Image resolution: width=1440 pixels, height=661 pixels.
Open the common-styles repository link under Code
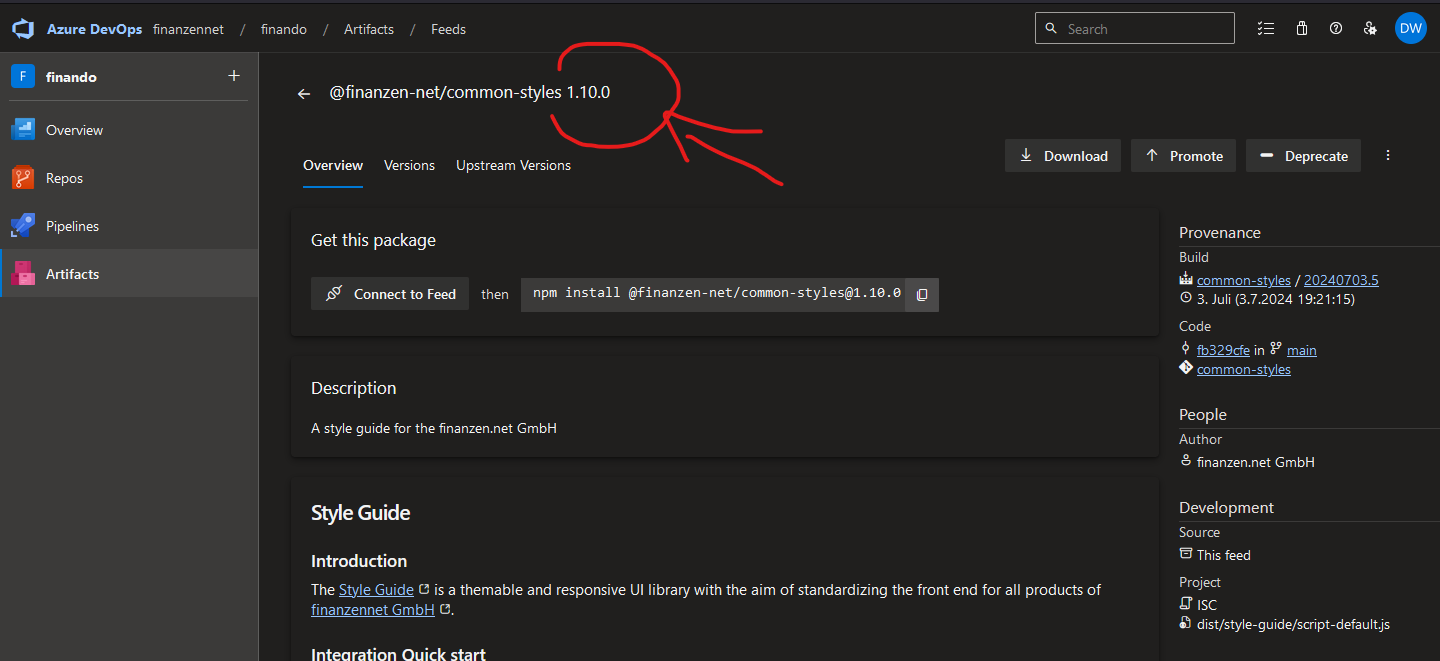[1243, 369]
